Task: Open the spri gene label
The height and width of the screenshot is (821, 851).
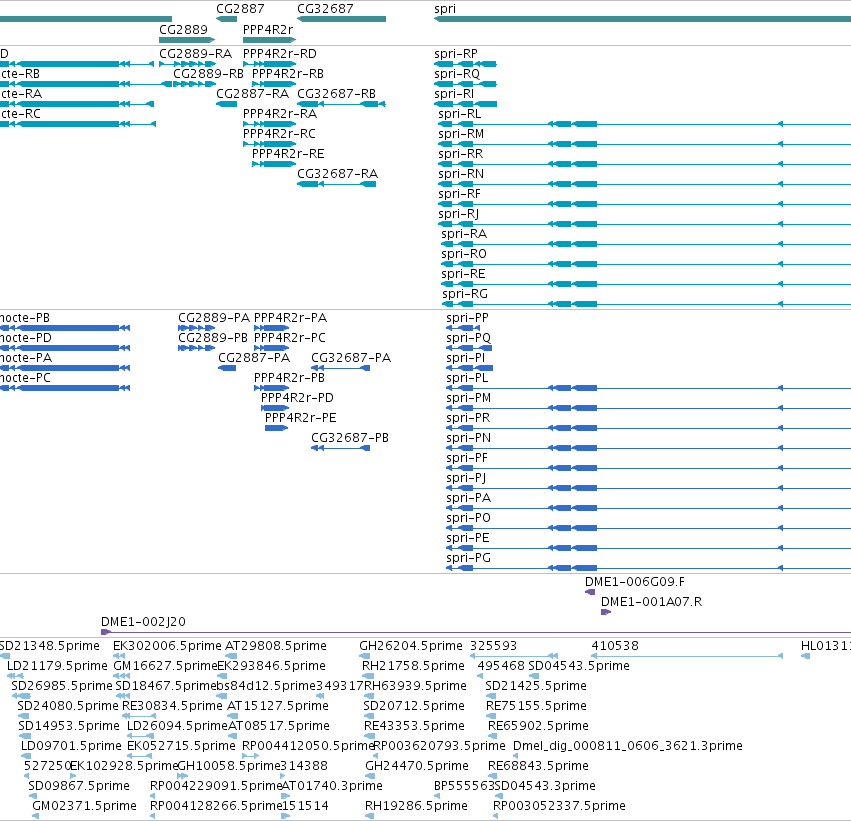Action: pyautogui.click(x=445, y=9)
